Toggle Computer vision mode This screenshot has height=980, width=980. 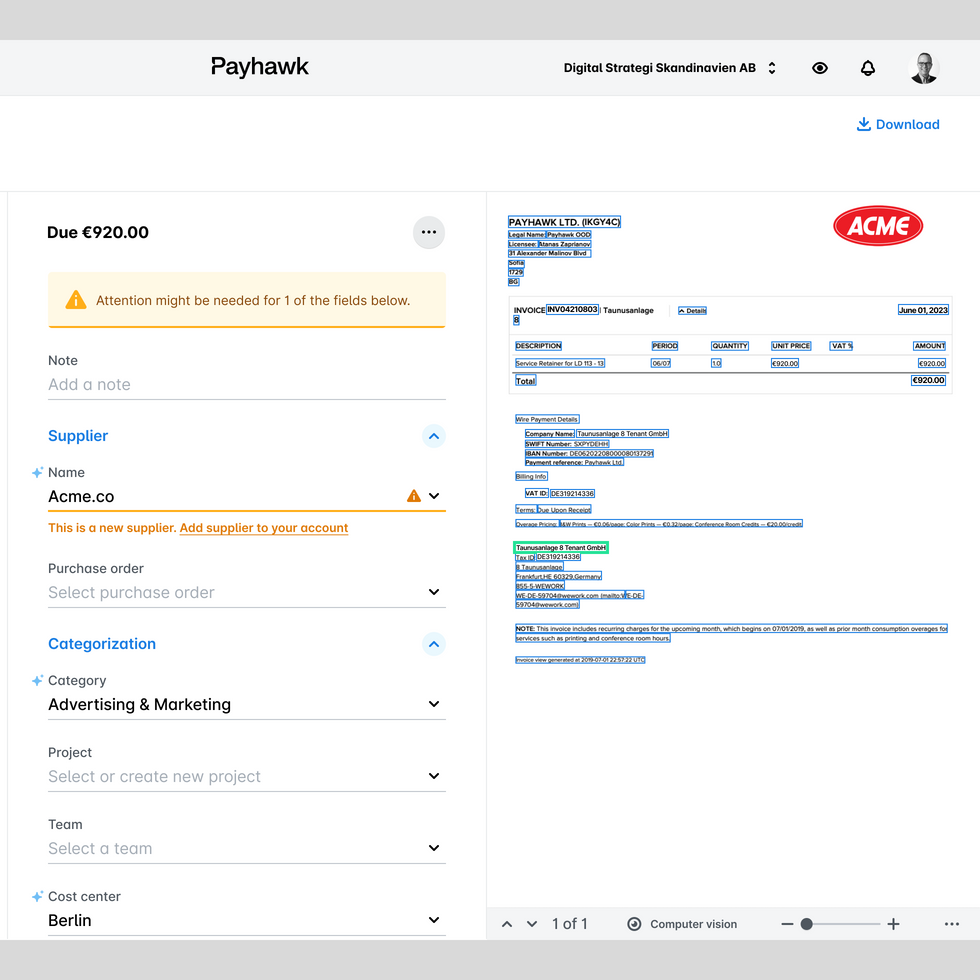(682, 924)
